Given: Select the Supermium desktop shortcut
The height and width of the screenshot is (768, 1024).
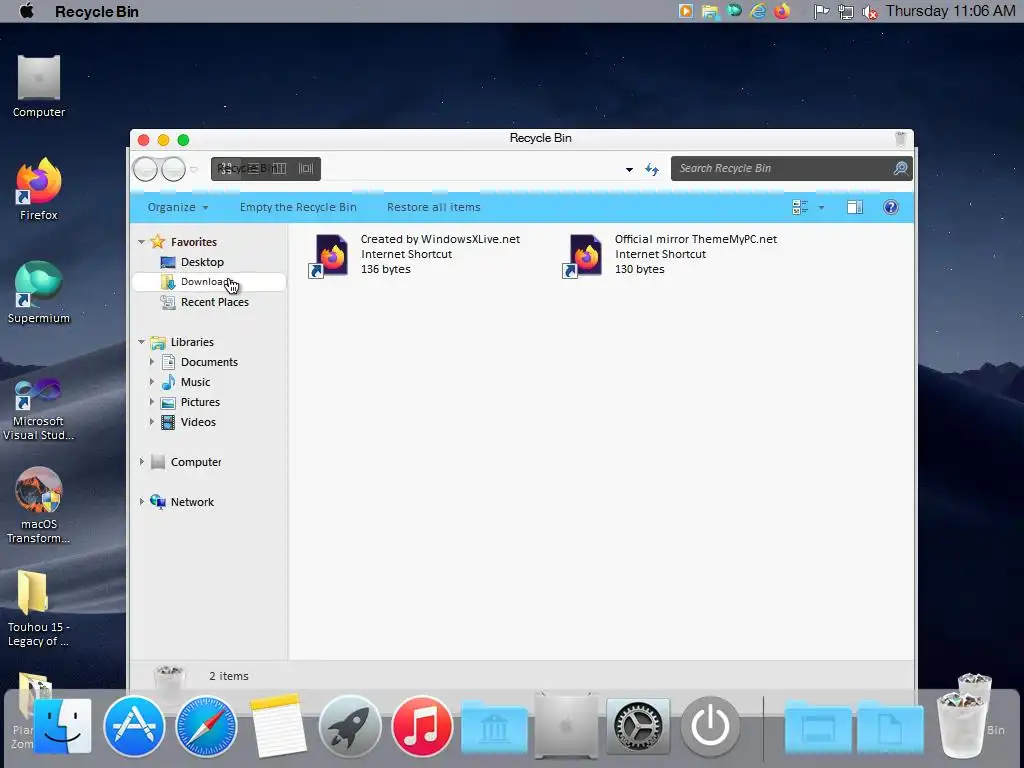Looking at the screenshot, I should point(39,292).
